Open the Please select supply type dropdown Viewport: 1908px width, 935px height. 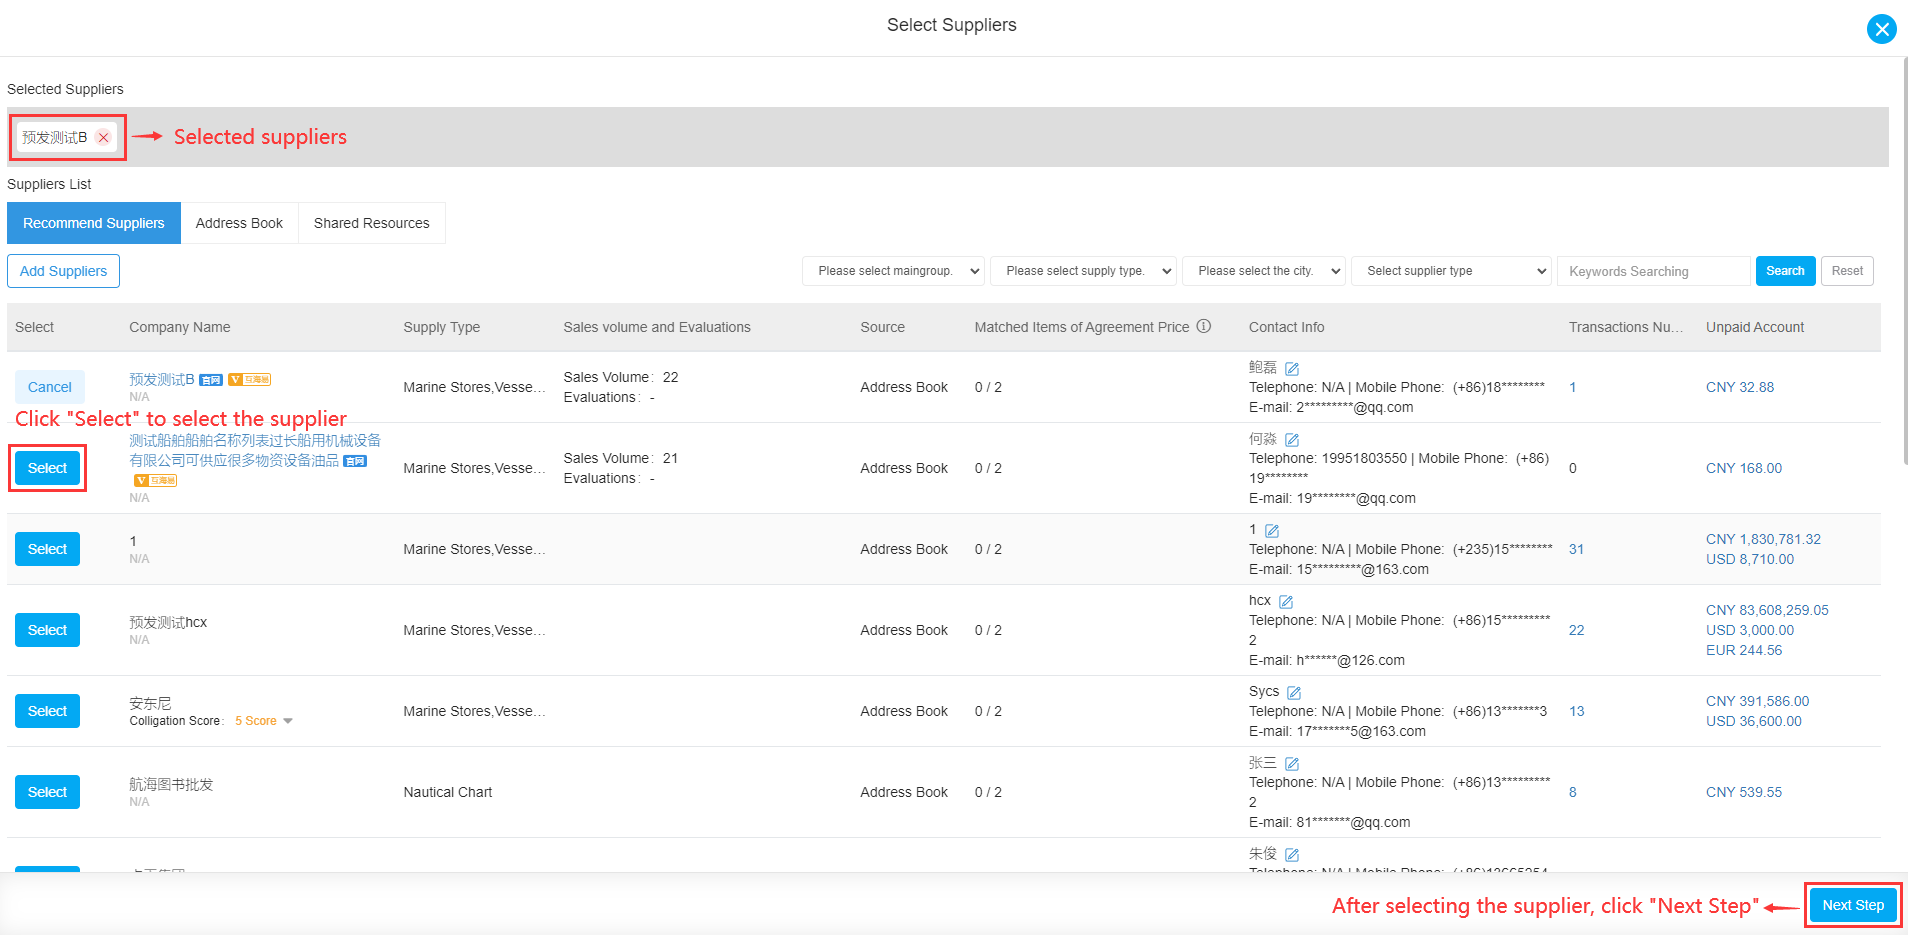1083,271
